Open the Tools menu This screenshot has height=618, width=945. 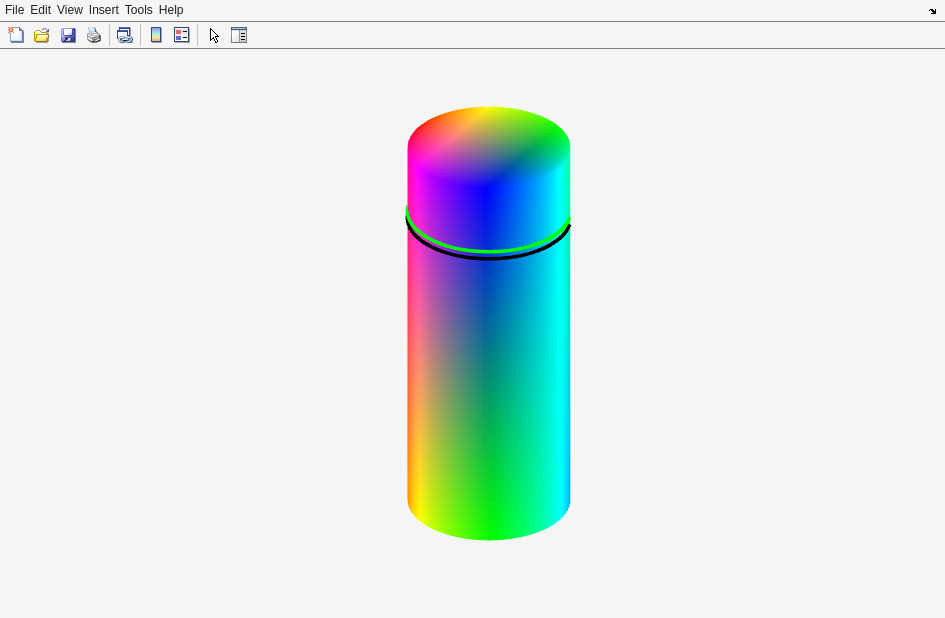(x=139, y=10)
